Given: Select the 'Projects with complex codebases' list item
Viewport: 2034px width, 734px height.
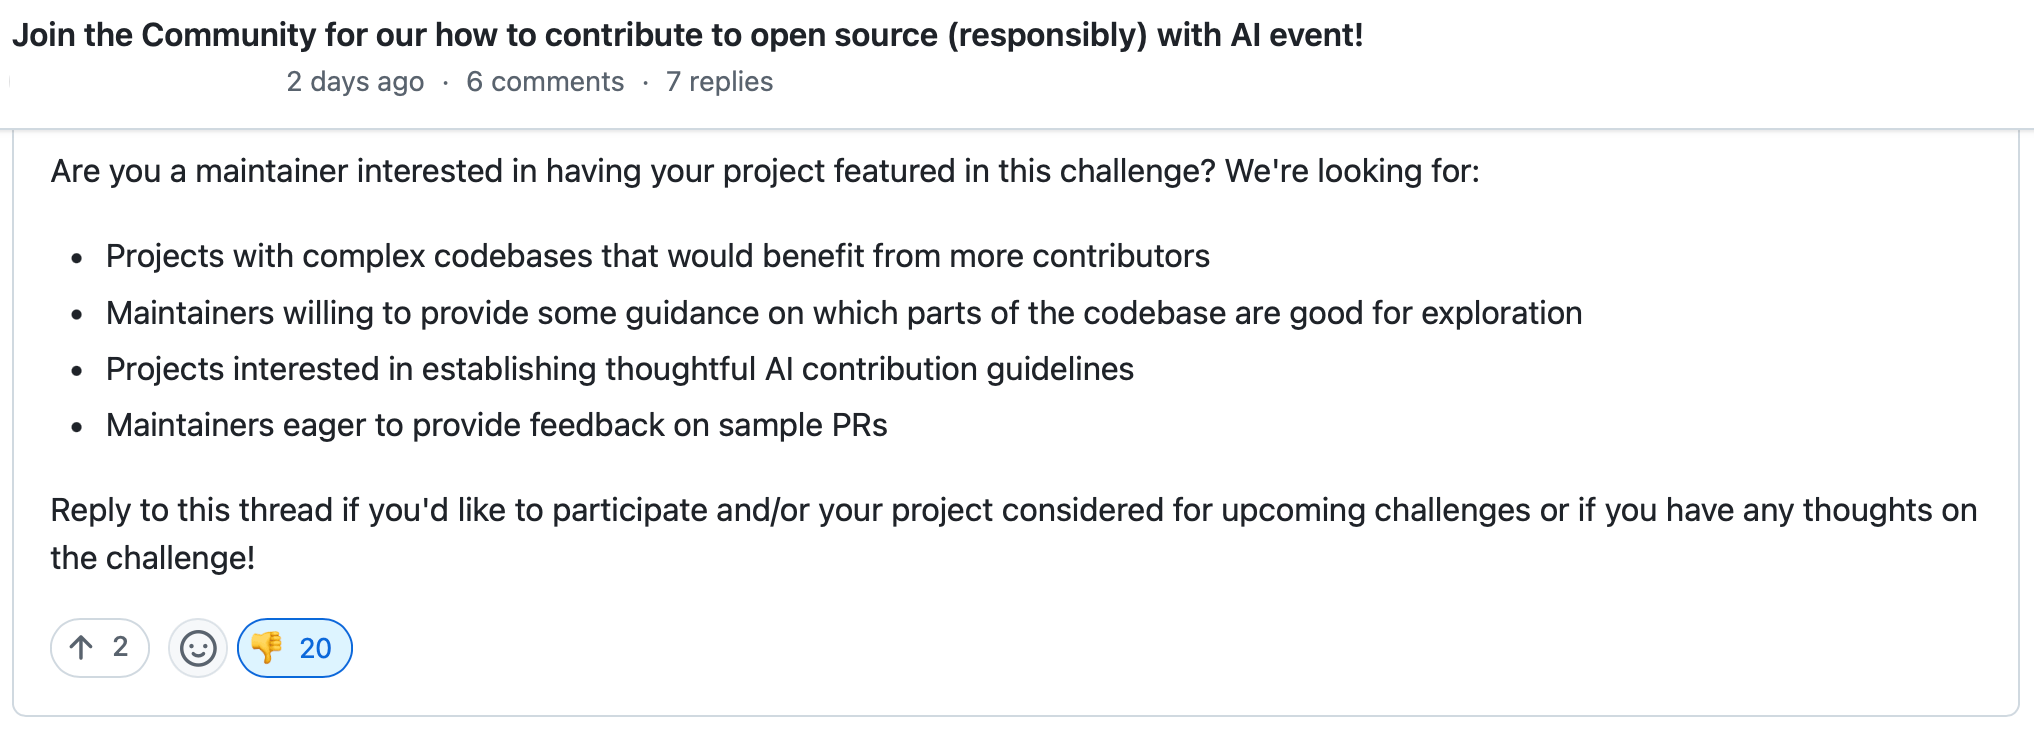Looking at the screenshot, I should 657,256.
